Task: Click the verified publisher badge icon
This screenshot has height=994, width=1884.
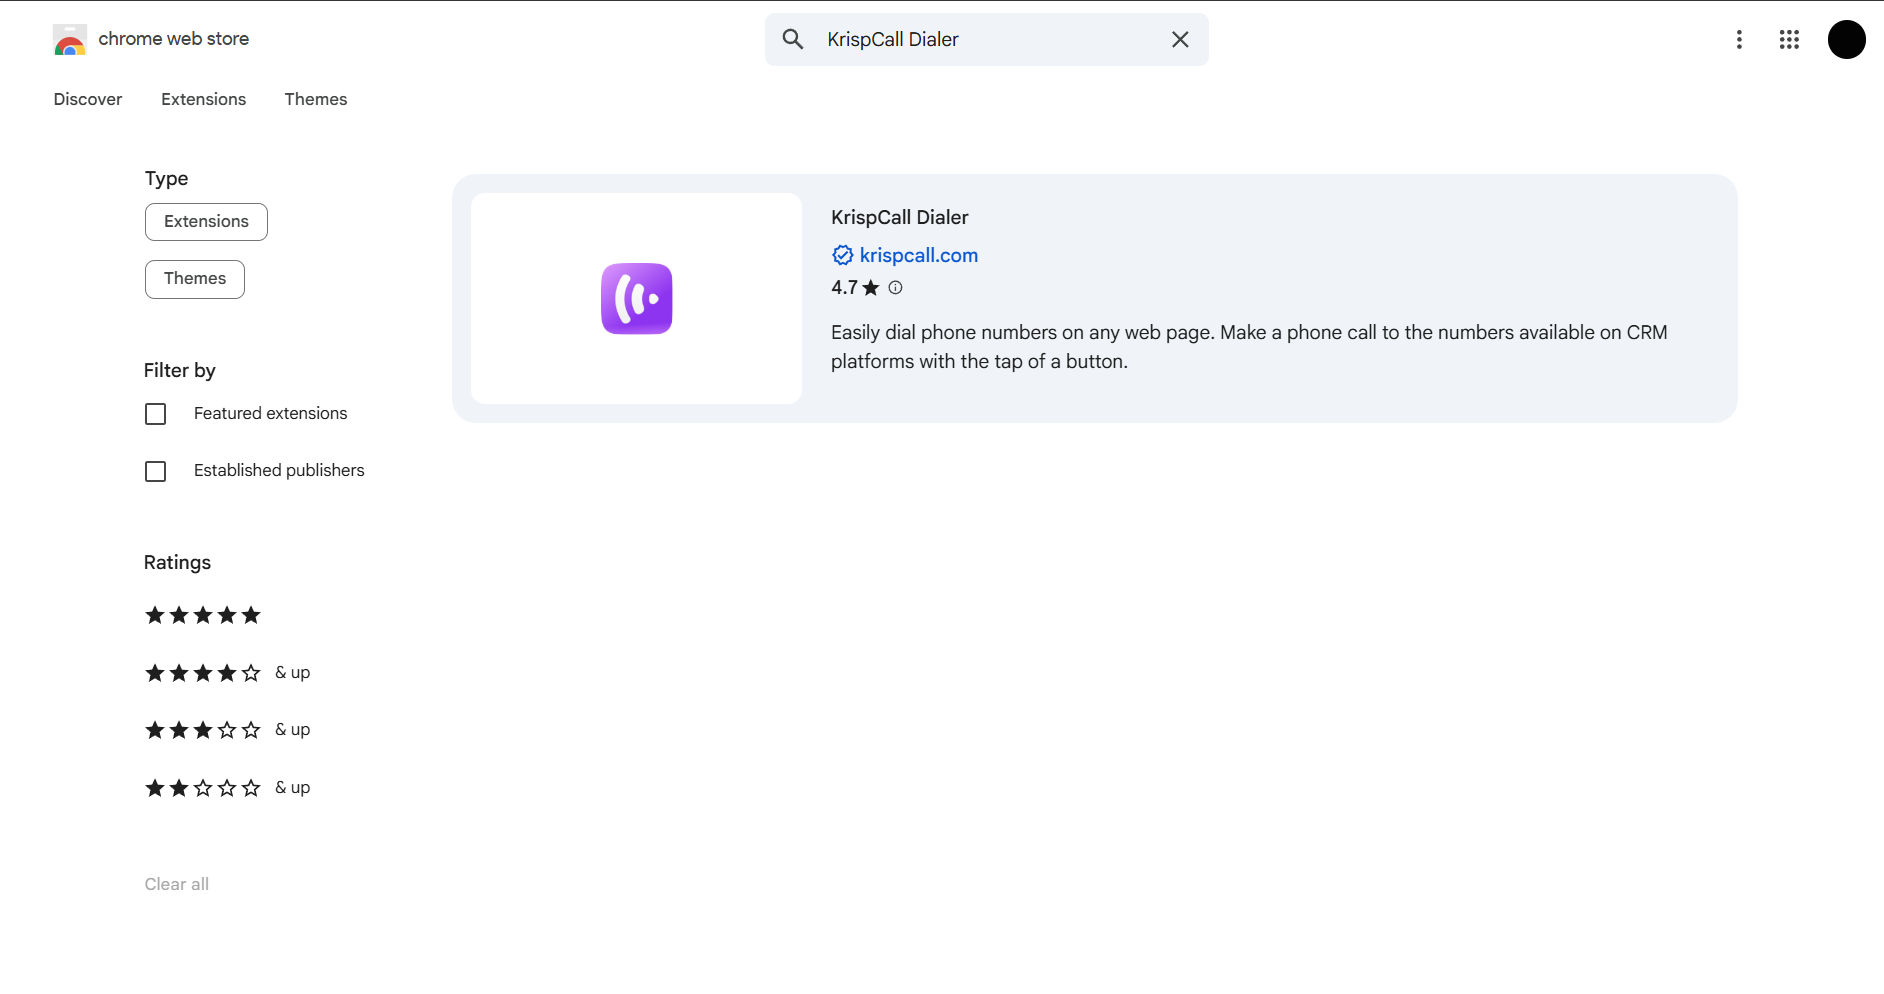Action: coord(843,255)
